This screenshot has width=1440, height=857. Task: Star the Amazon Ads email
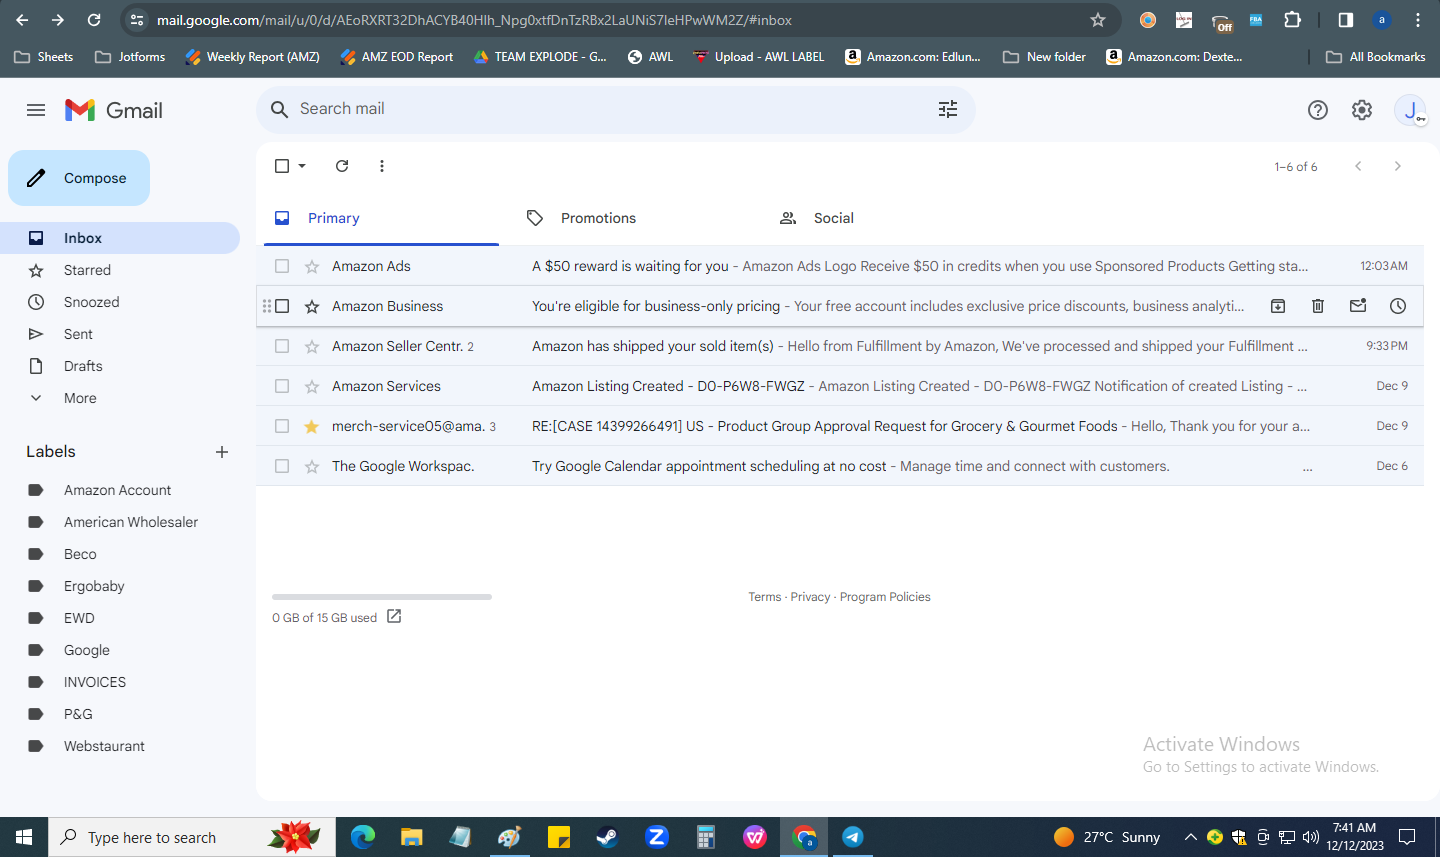pyautogui.click(x=312, y=266)
